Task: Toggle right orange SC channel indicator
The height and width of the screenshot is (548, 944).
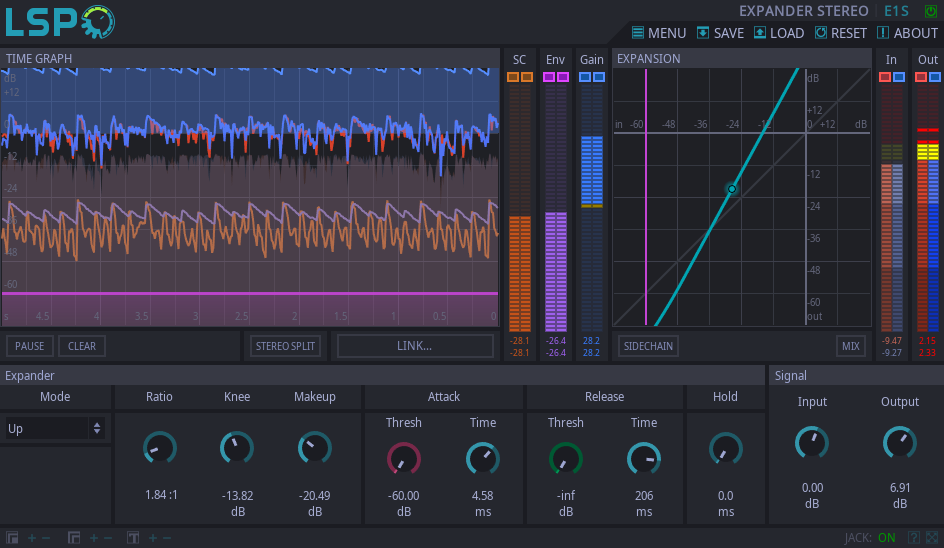Action: (x=527, y=77)
